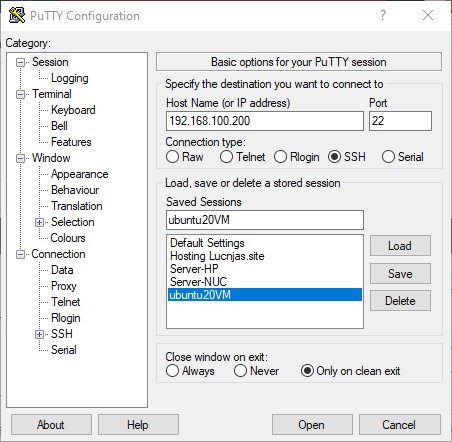Open the Connection category
This screenshot has height=442, width=452.
coord(58,254)
